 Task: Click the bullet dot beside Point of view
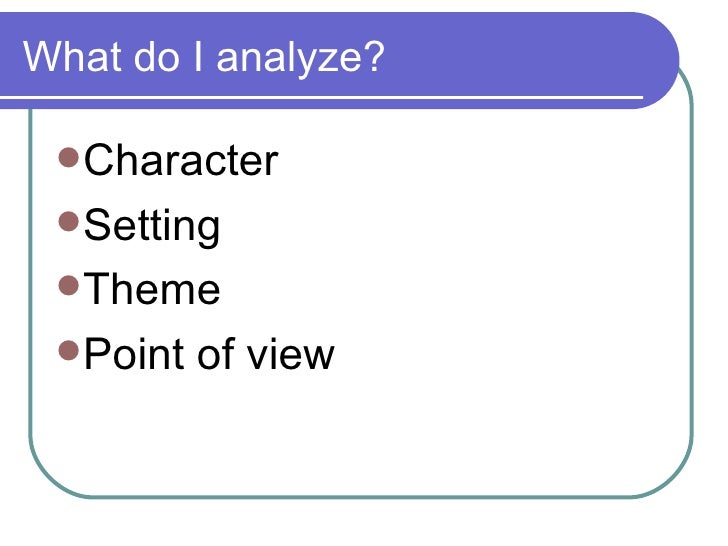tap(68, 350)
